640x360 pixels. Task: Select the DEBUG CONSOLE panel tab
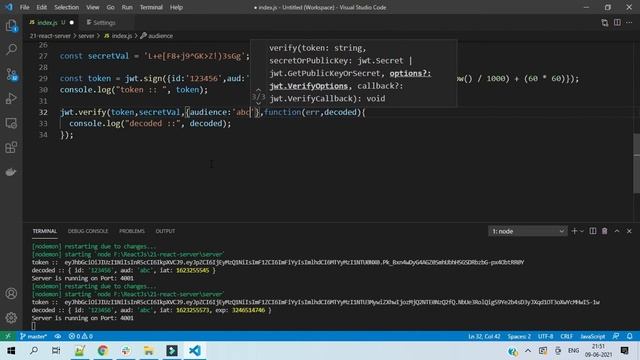pyautogui.click(x=88, y=231)
